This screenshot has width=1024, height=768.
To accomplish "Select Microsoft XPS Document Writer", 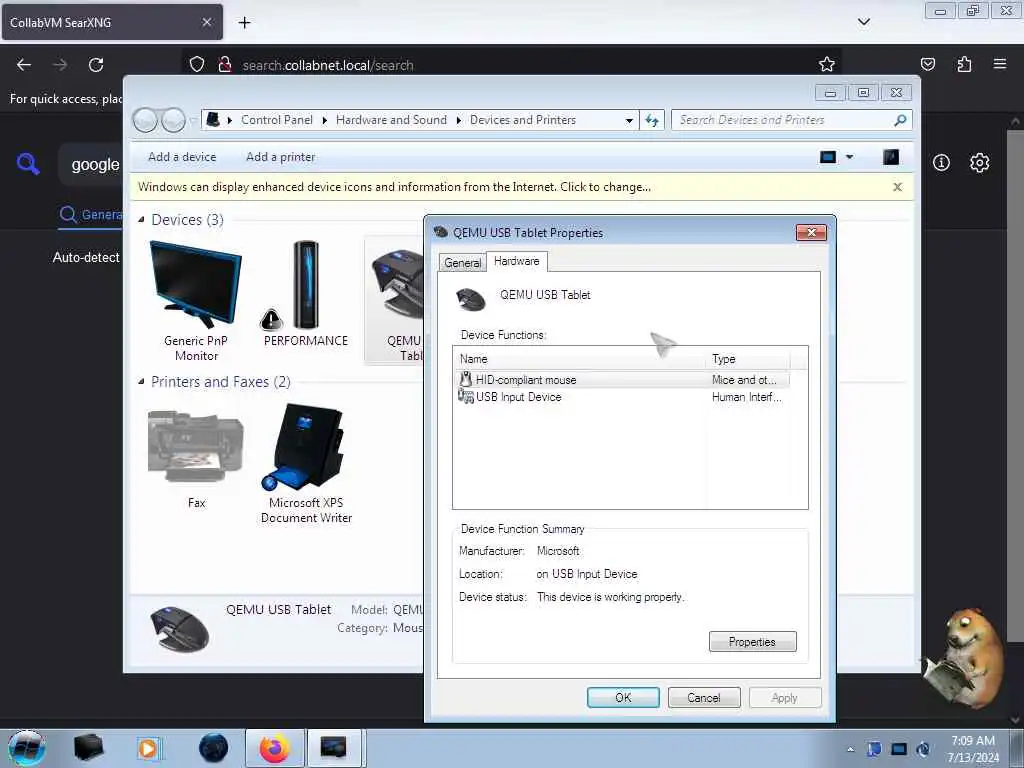I will pos(306,463).
